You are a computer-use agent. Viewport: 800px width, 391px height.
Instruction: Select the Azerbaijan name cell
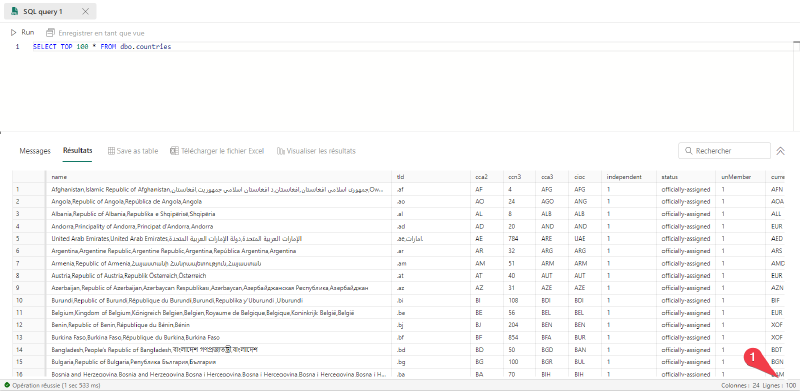[x=218, y=288]
